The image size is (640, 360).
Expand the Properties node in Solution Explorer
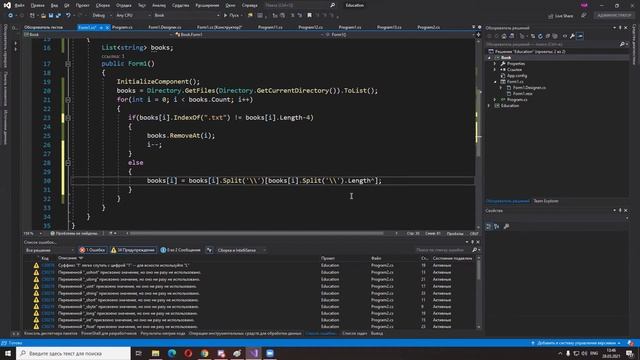click(x=495, y=64)
